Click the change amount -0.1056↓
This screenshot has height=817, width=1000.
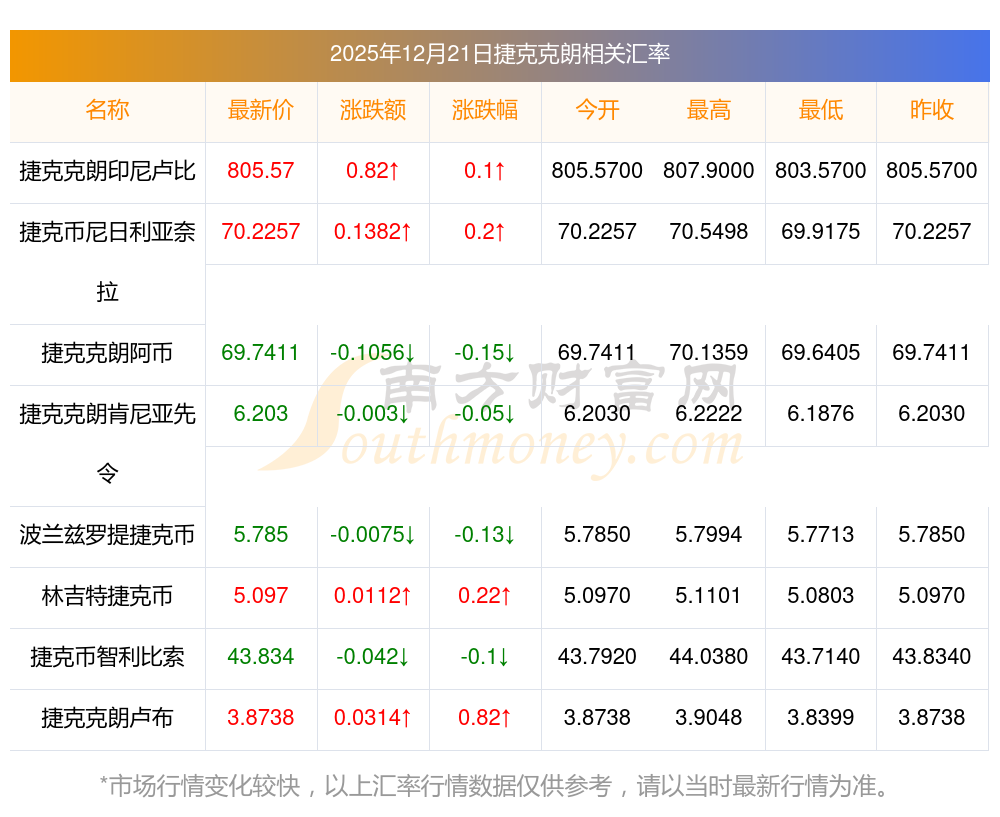373,353
